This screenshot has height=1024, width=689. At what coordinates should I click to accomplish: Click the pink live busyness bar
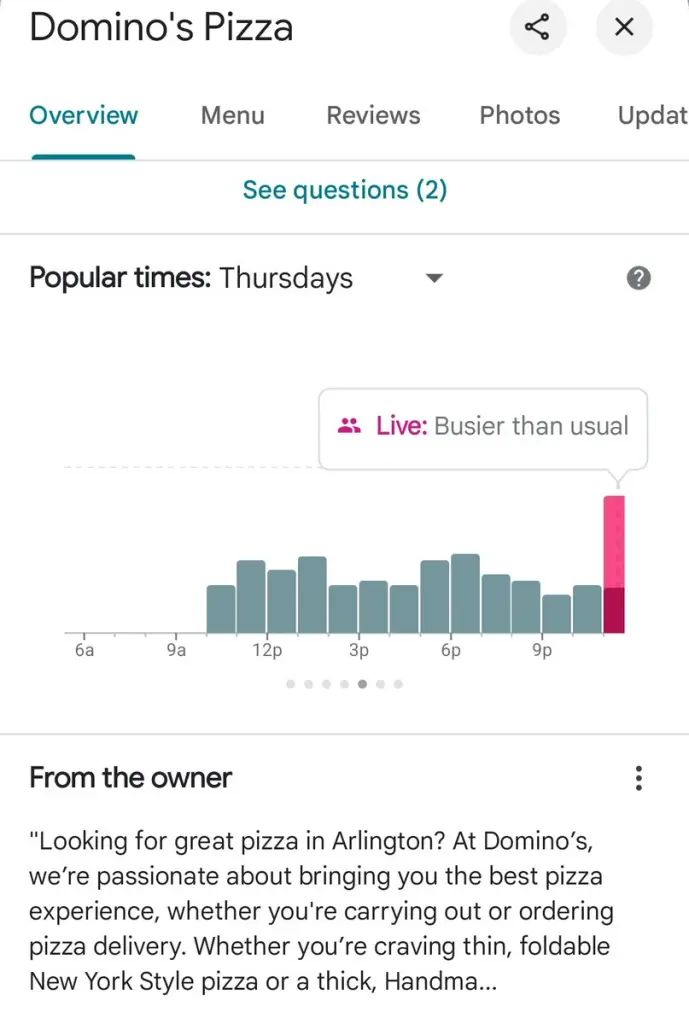pyautogui.click(x=614, y=563)
